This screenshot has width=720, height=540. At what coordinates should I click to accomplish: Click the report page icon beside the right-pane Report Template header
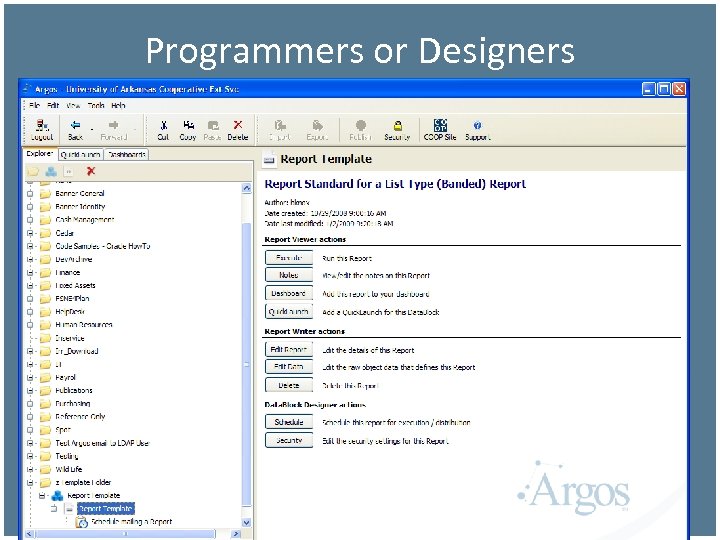point(270,159)
